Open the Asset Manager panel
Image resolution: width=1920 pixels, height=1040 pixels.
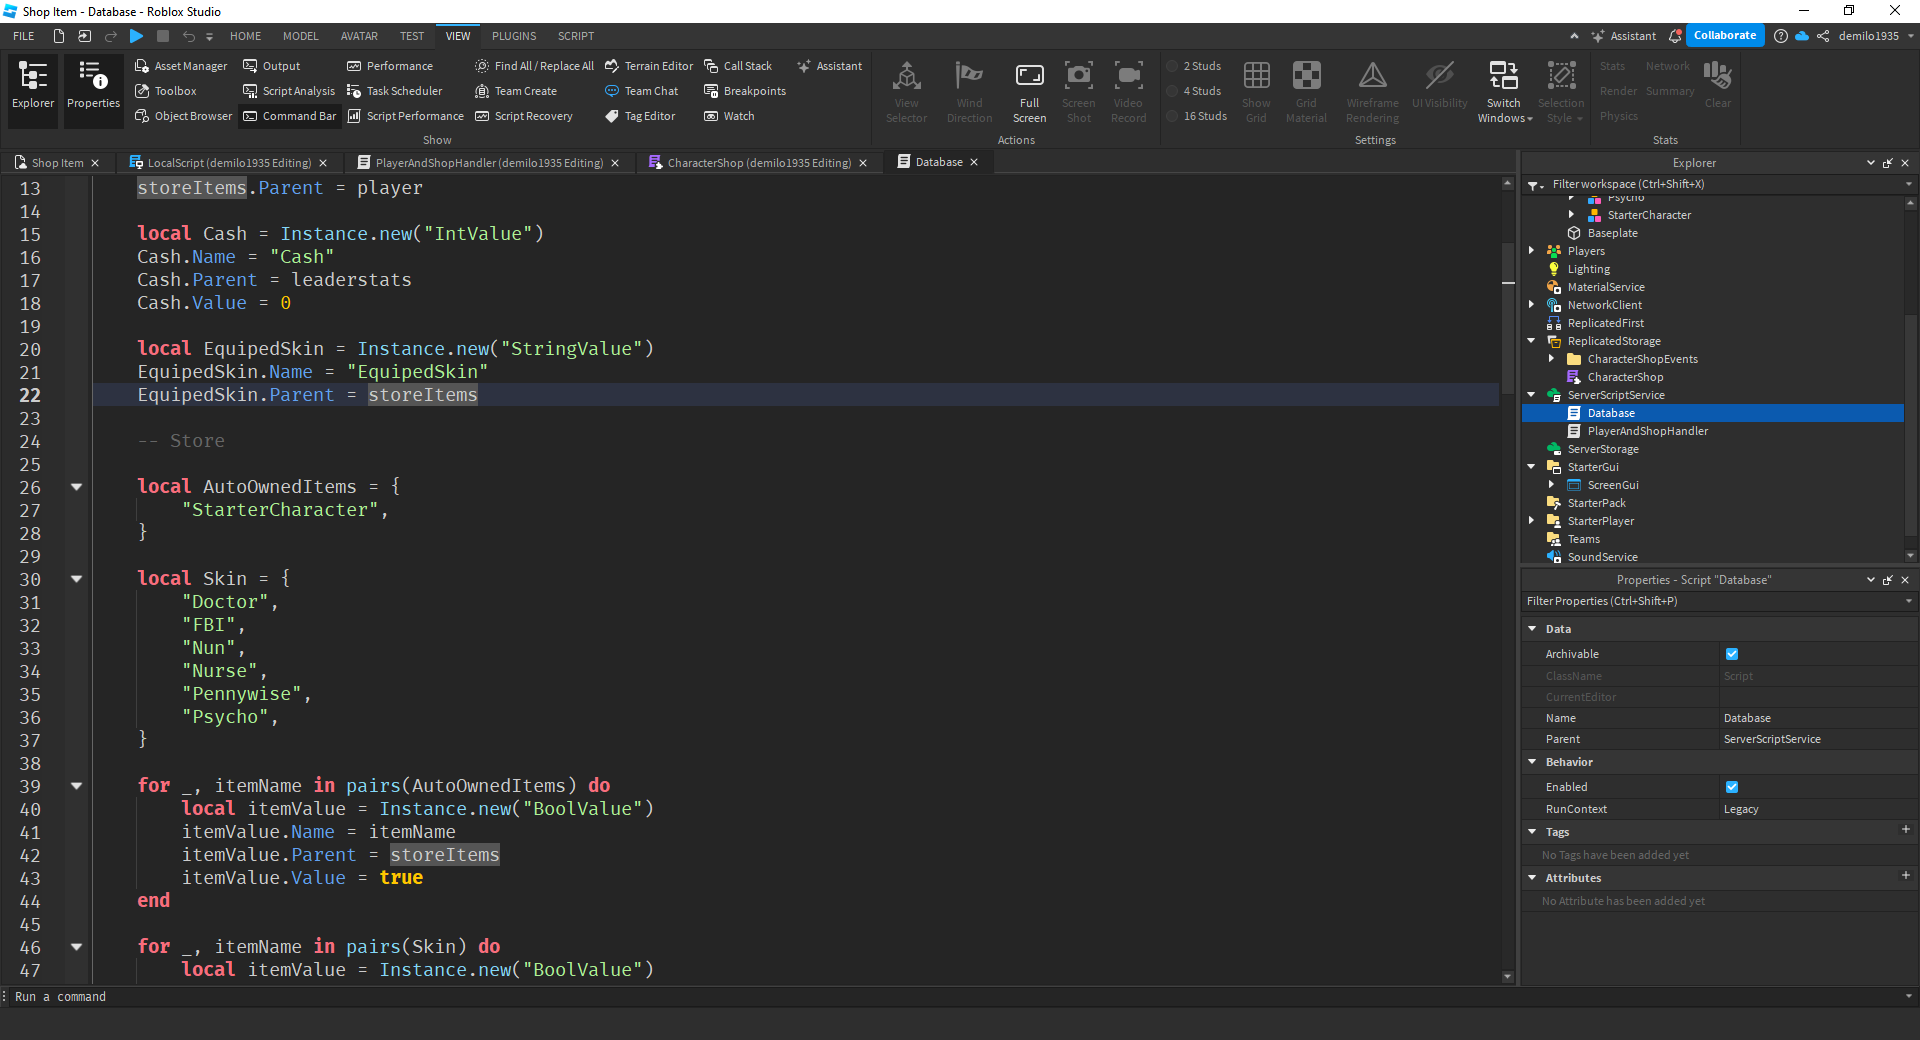tap(181, 65)
